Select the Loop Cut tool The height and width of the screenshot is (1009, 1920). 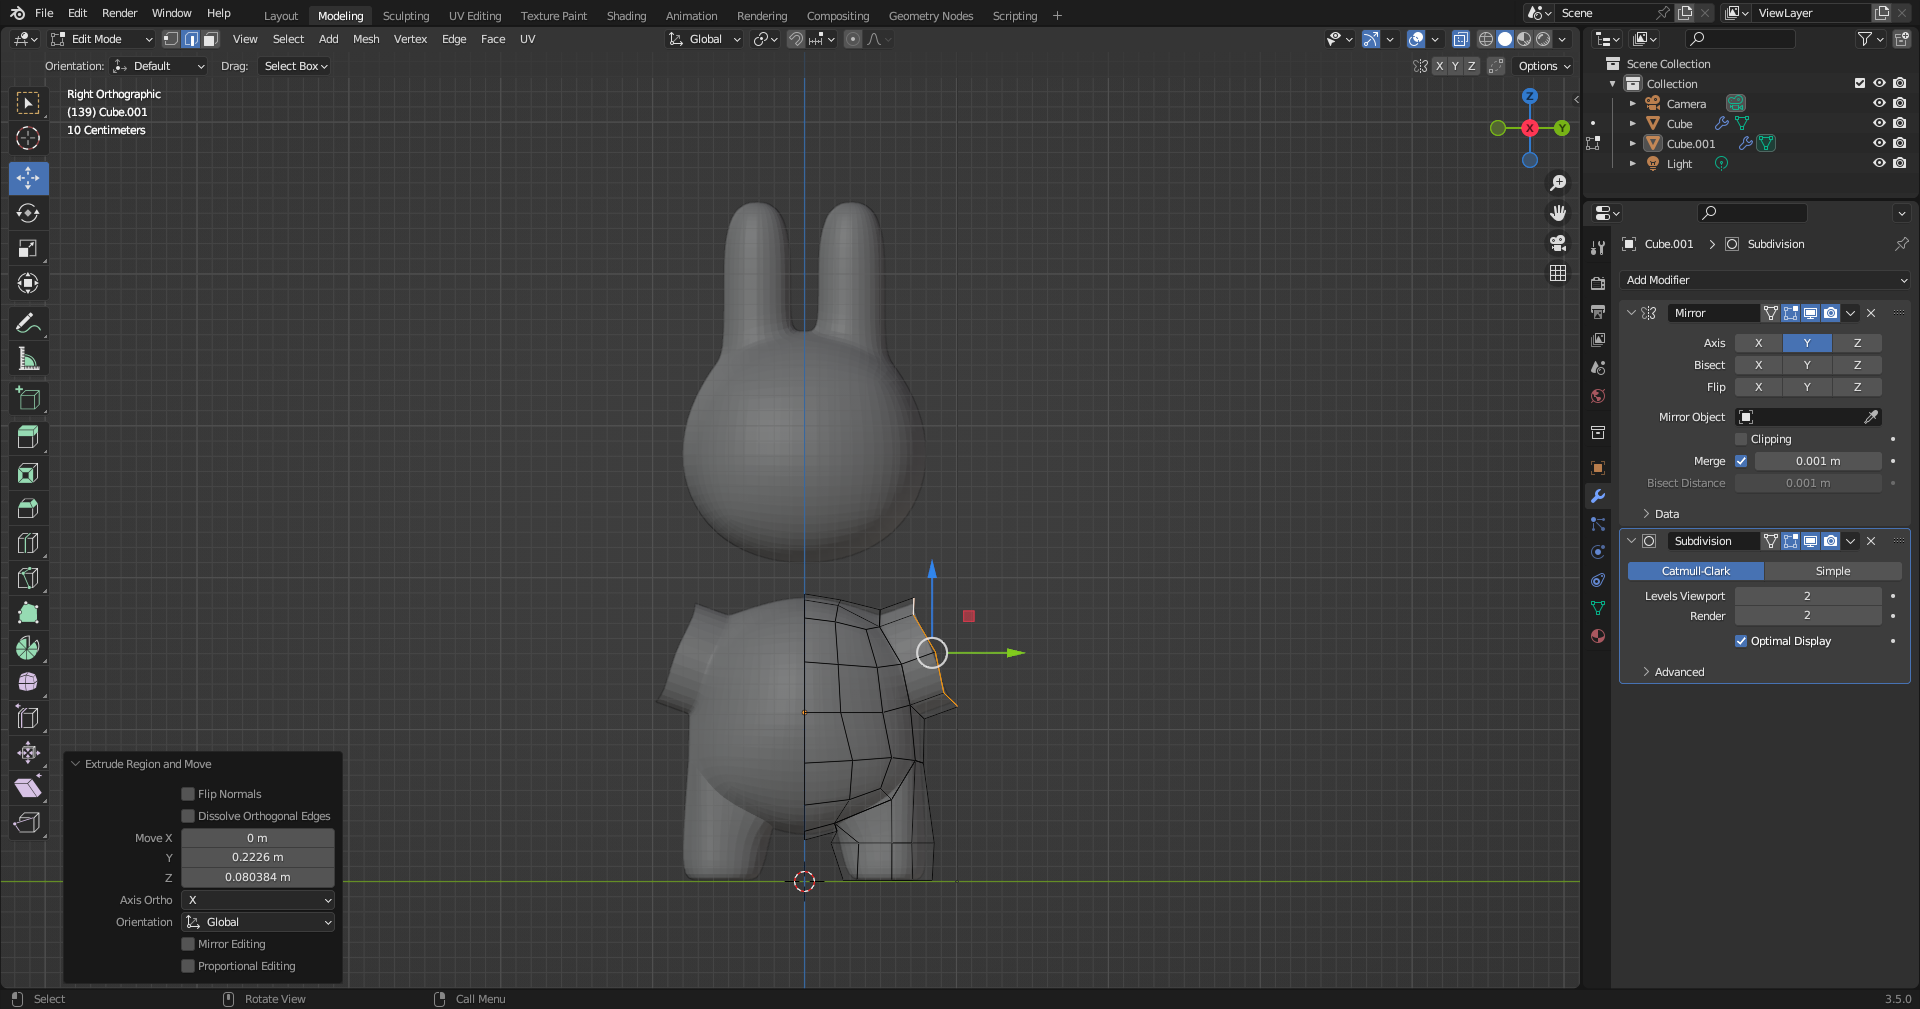[28, 543]
